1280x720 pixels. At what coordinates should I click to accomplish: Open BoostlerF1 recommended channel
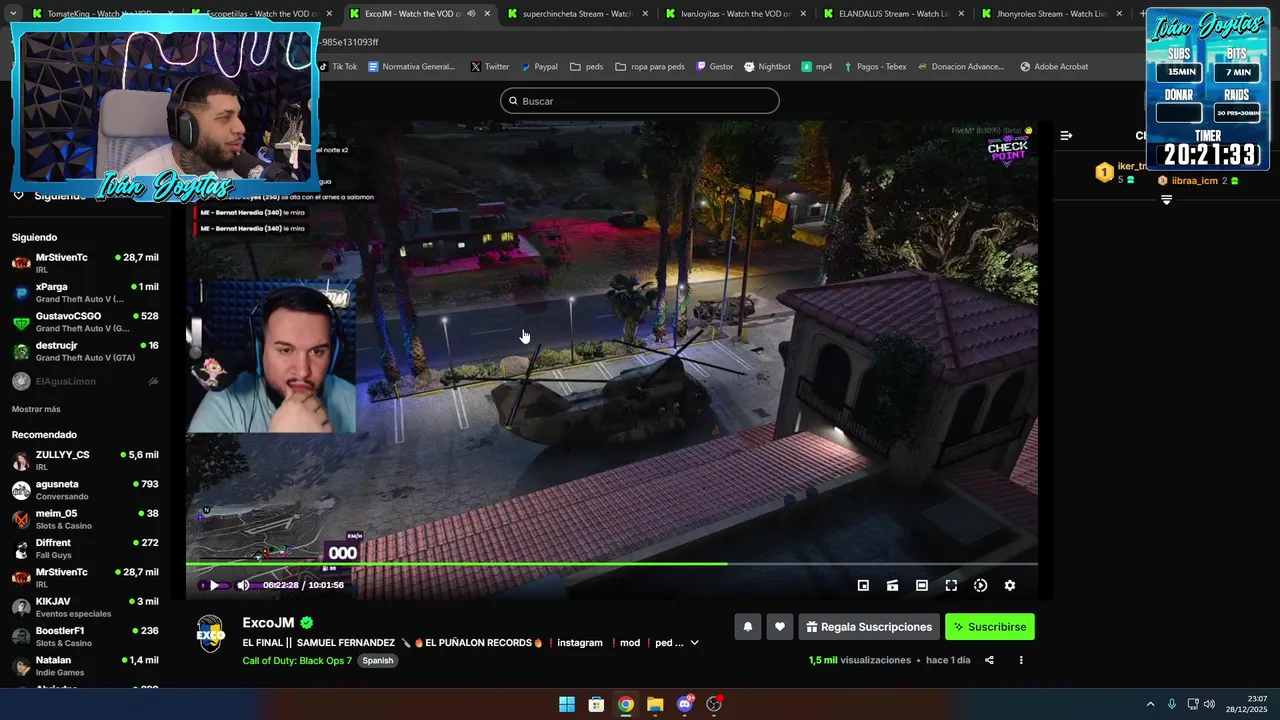click(x=85, y=636)
